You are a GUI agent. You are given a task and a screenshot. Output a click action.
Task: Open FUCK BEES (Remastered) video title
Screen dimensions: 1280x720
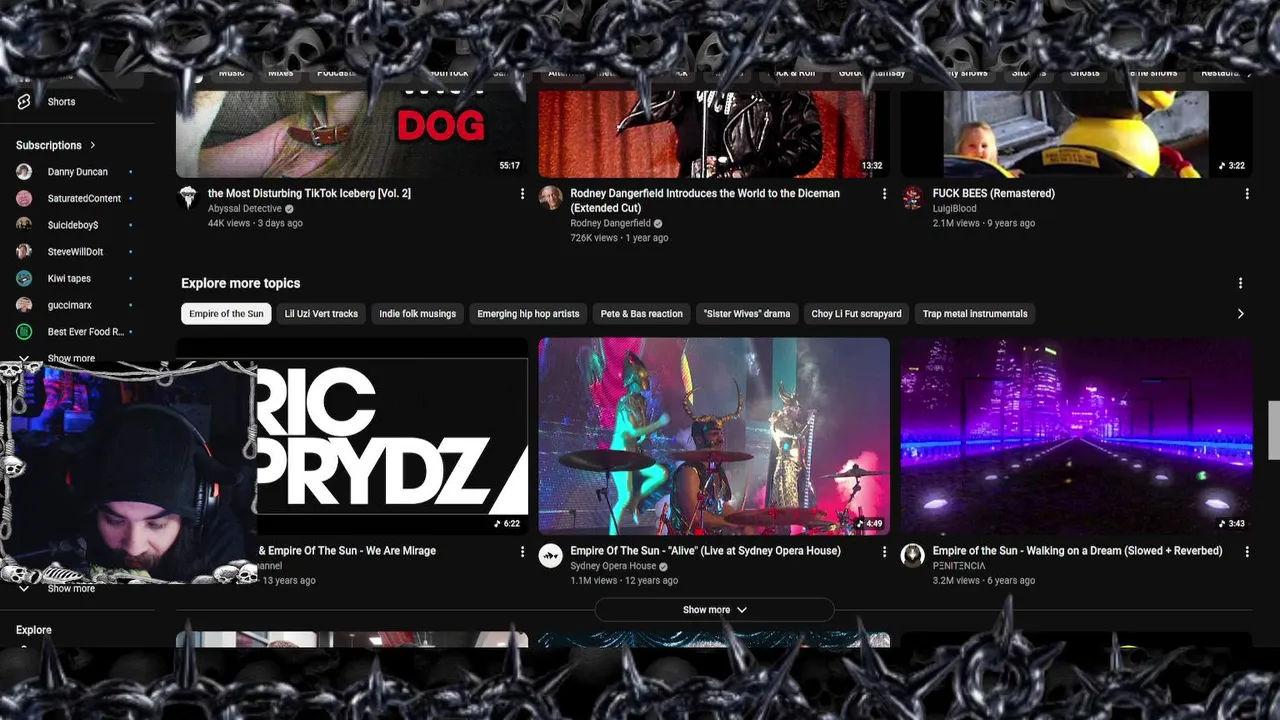pos(994,193)
